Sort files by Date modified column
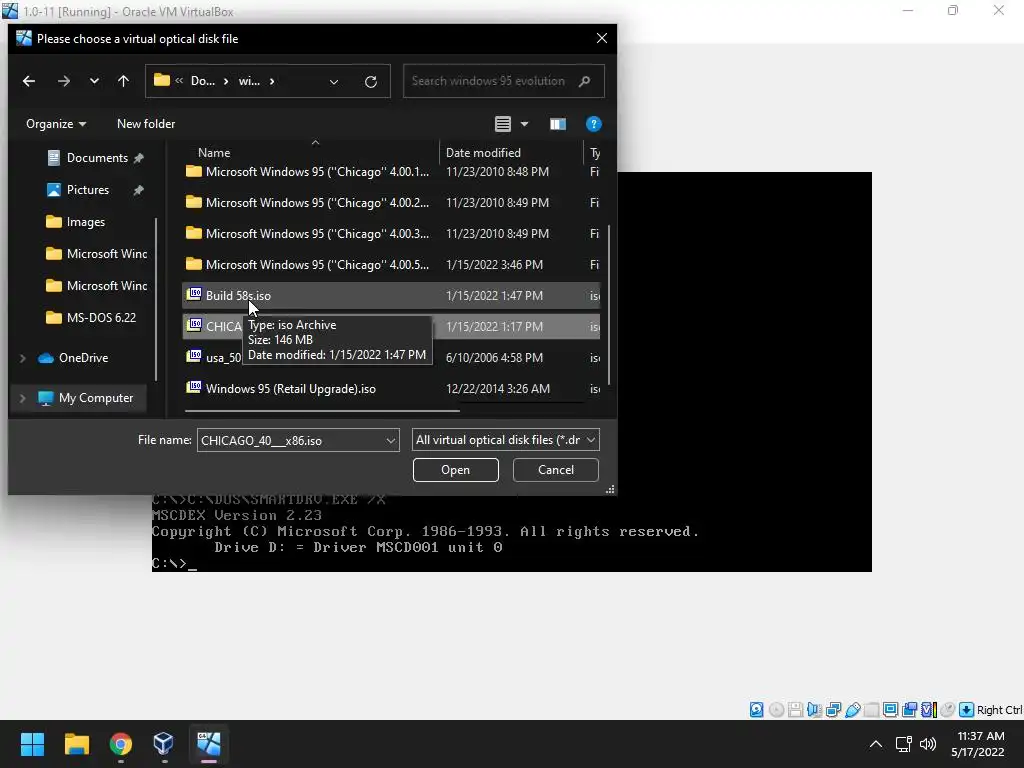Image resolution: width=1024 pixels, height=768 pixels. click(483, 153)
